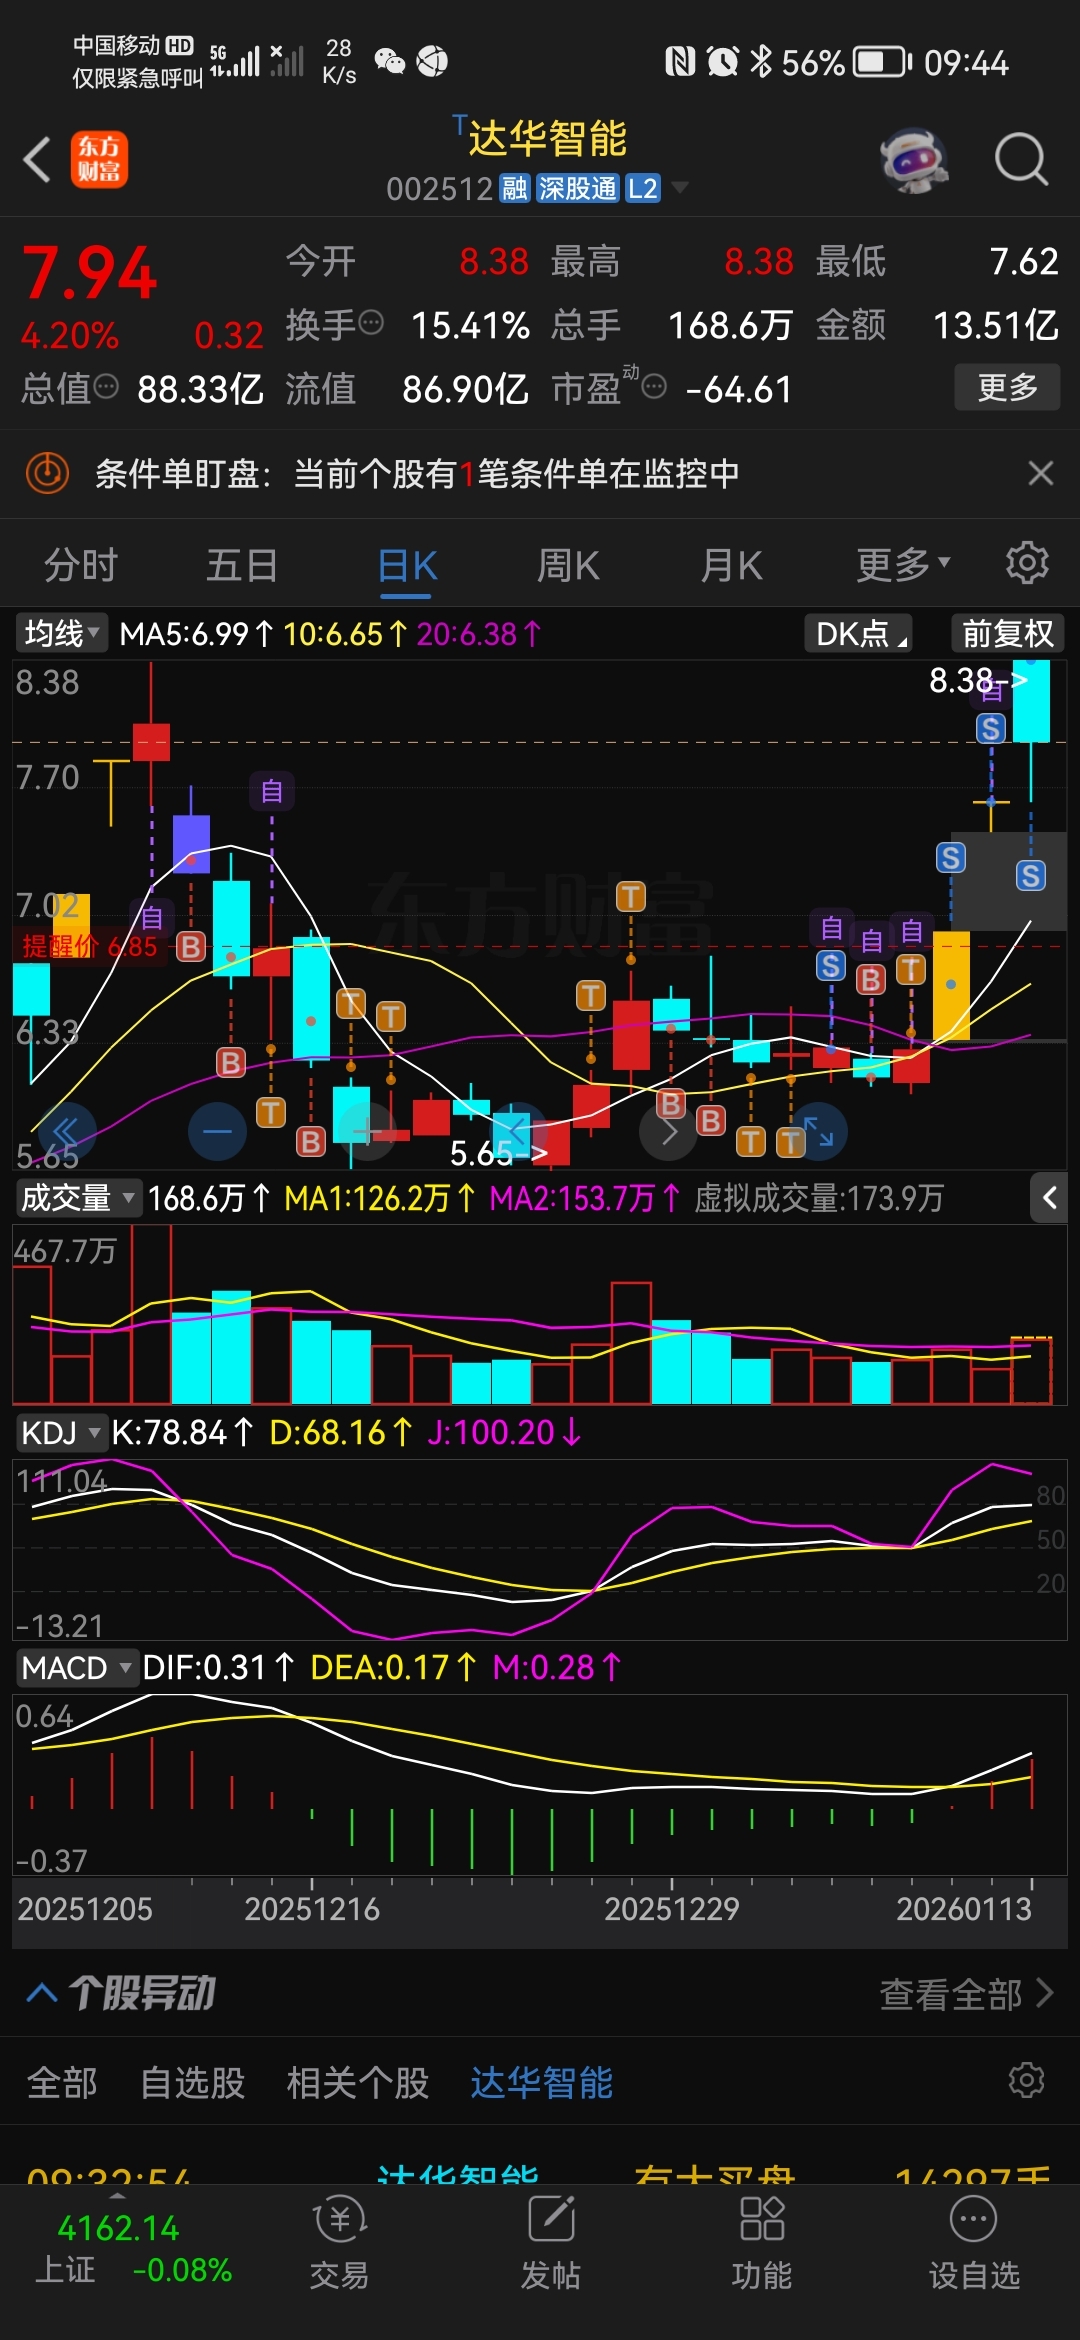Tap the 上证 index ticker

134,2248
